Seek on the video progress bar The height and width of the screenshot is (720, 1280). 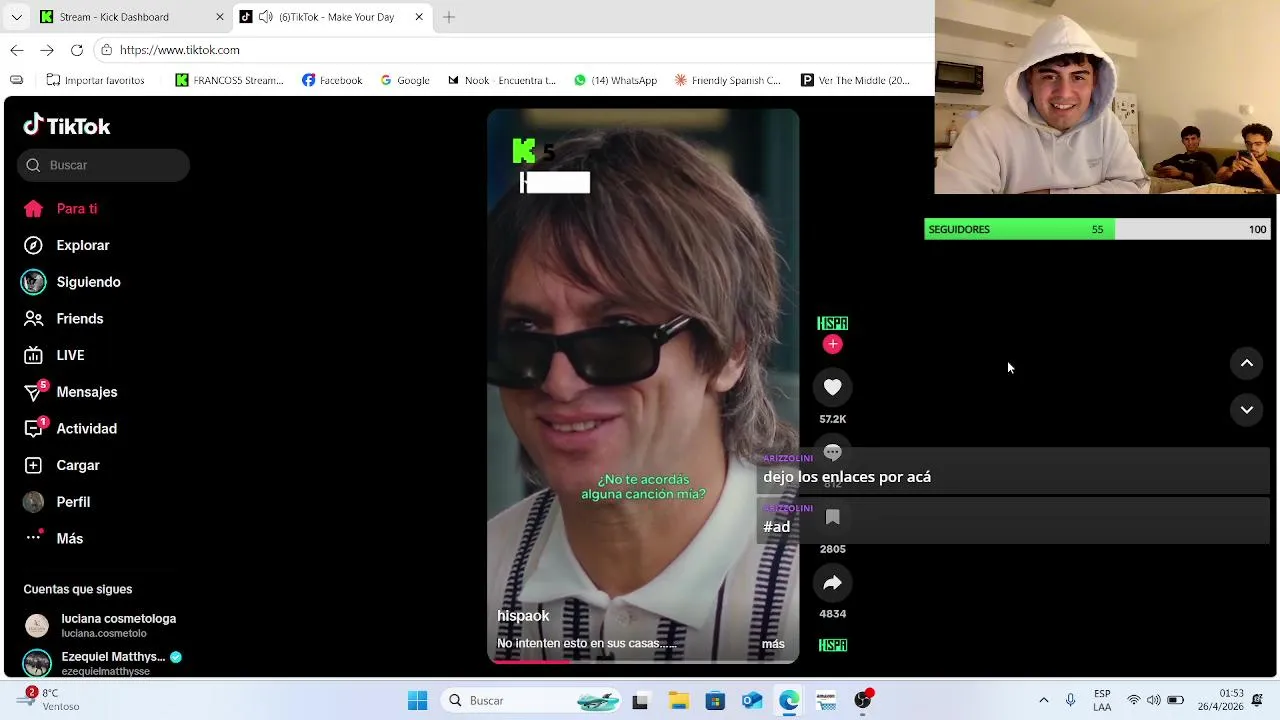(643, 660)
